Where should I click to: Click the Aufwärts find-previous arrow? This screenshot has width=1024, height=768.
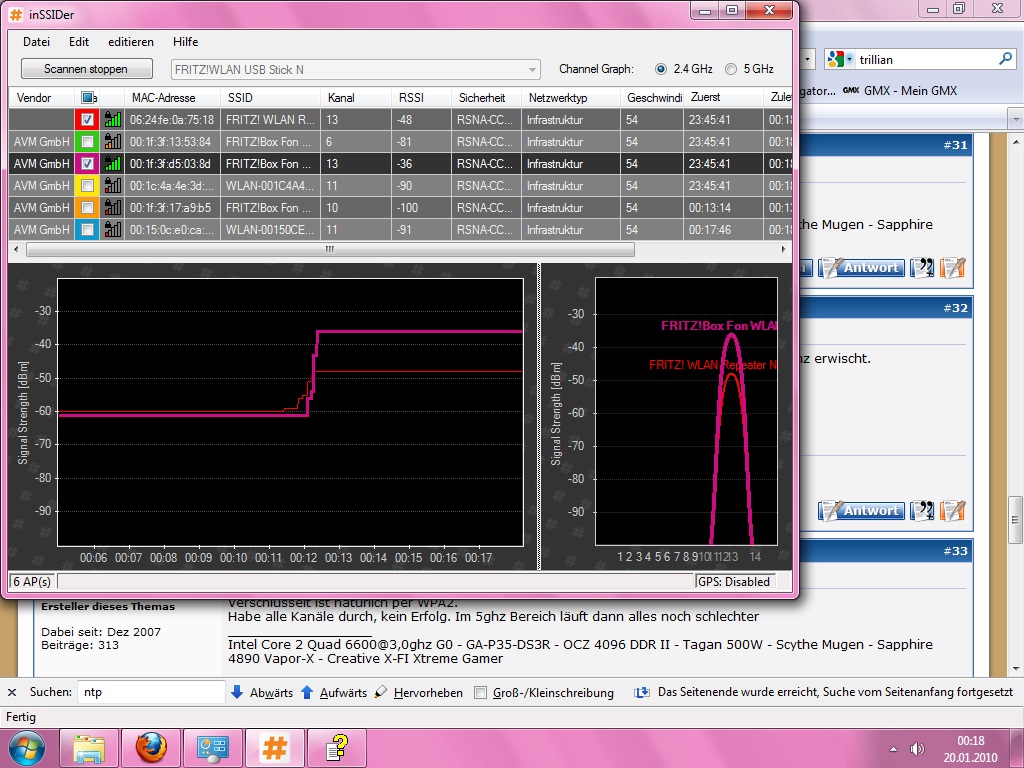click(x=307, y=692)
